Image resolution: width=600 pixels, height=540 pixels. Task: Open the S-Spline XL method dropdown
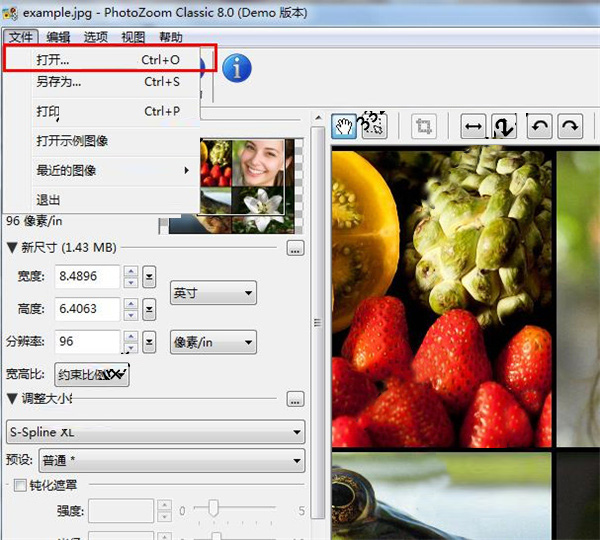point(156,432)
